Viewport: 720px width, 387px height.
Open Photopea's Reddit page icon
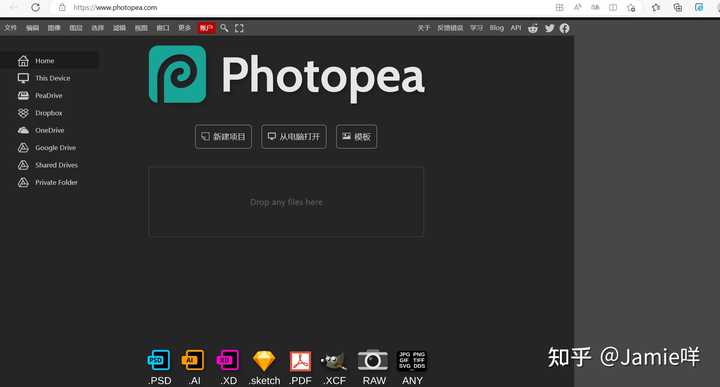533,28
